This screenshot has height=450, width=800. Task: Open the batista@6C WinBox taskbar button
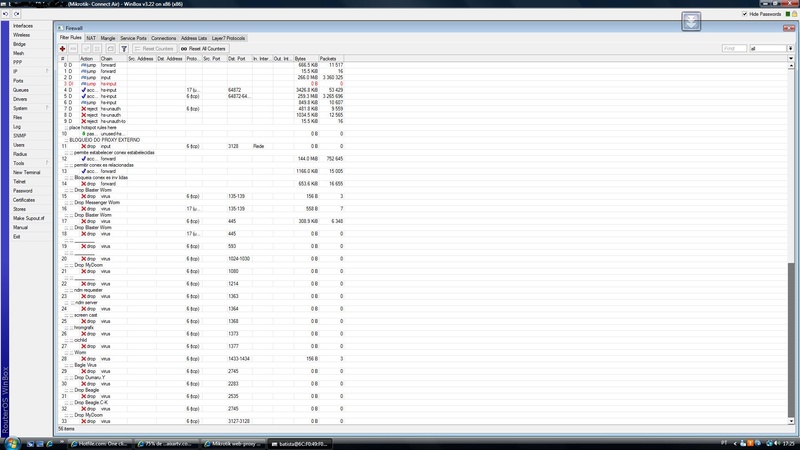click(x=298, y=444)
